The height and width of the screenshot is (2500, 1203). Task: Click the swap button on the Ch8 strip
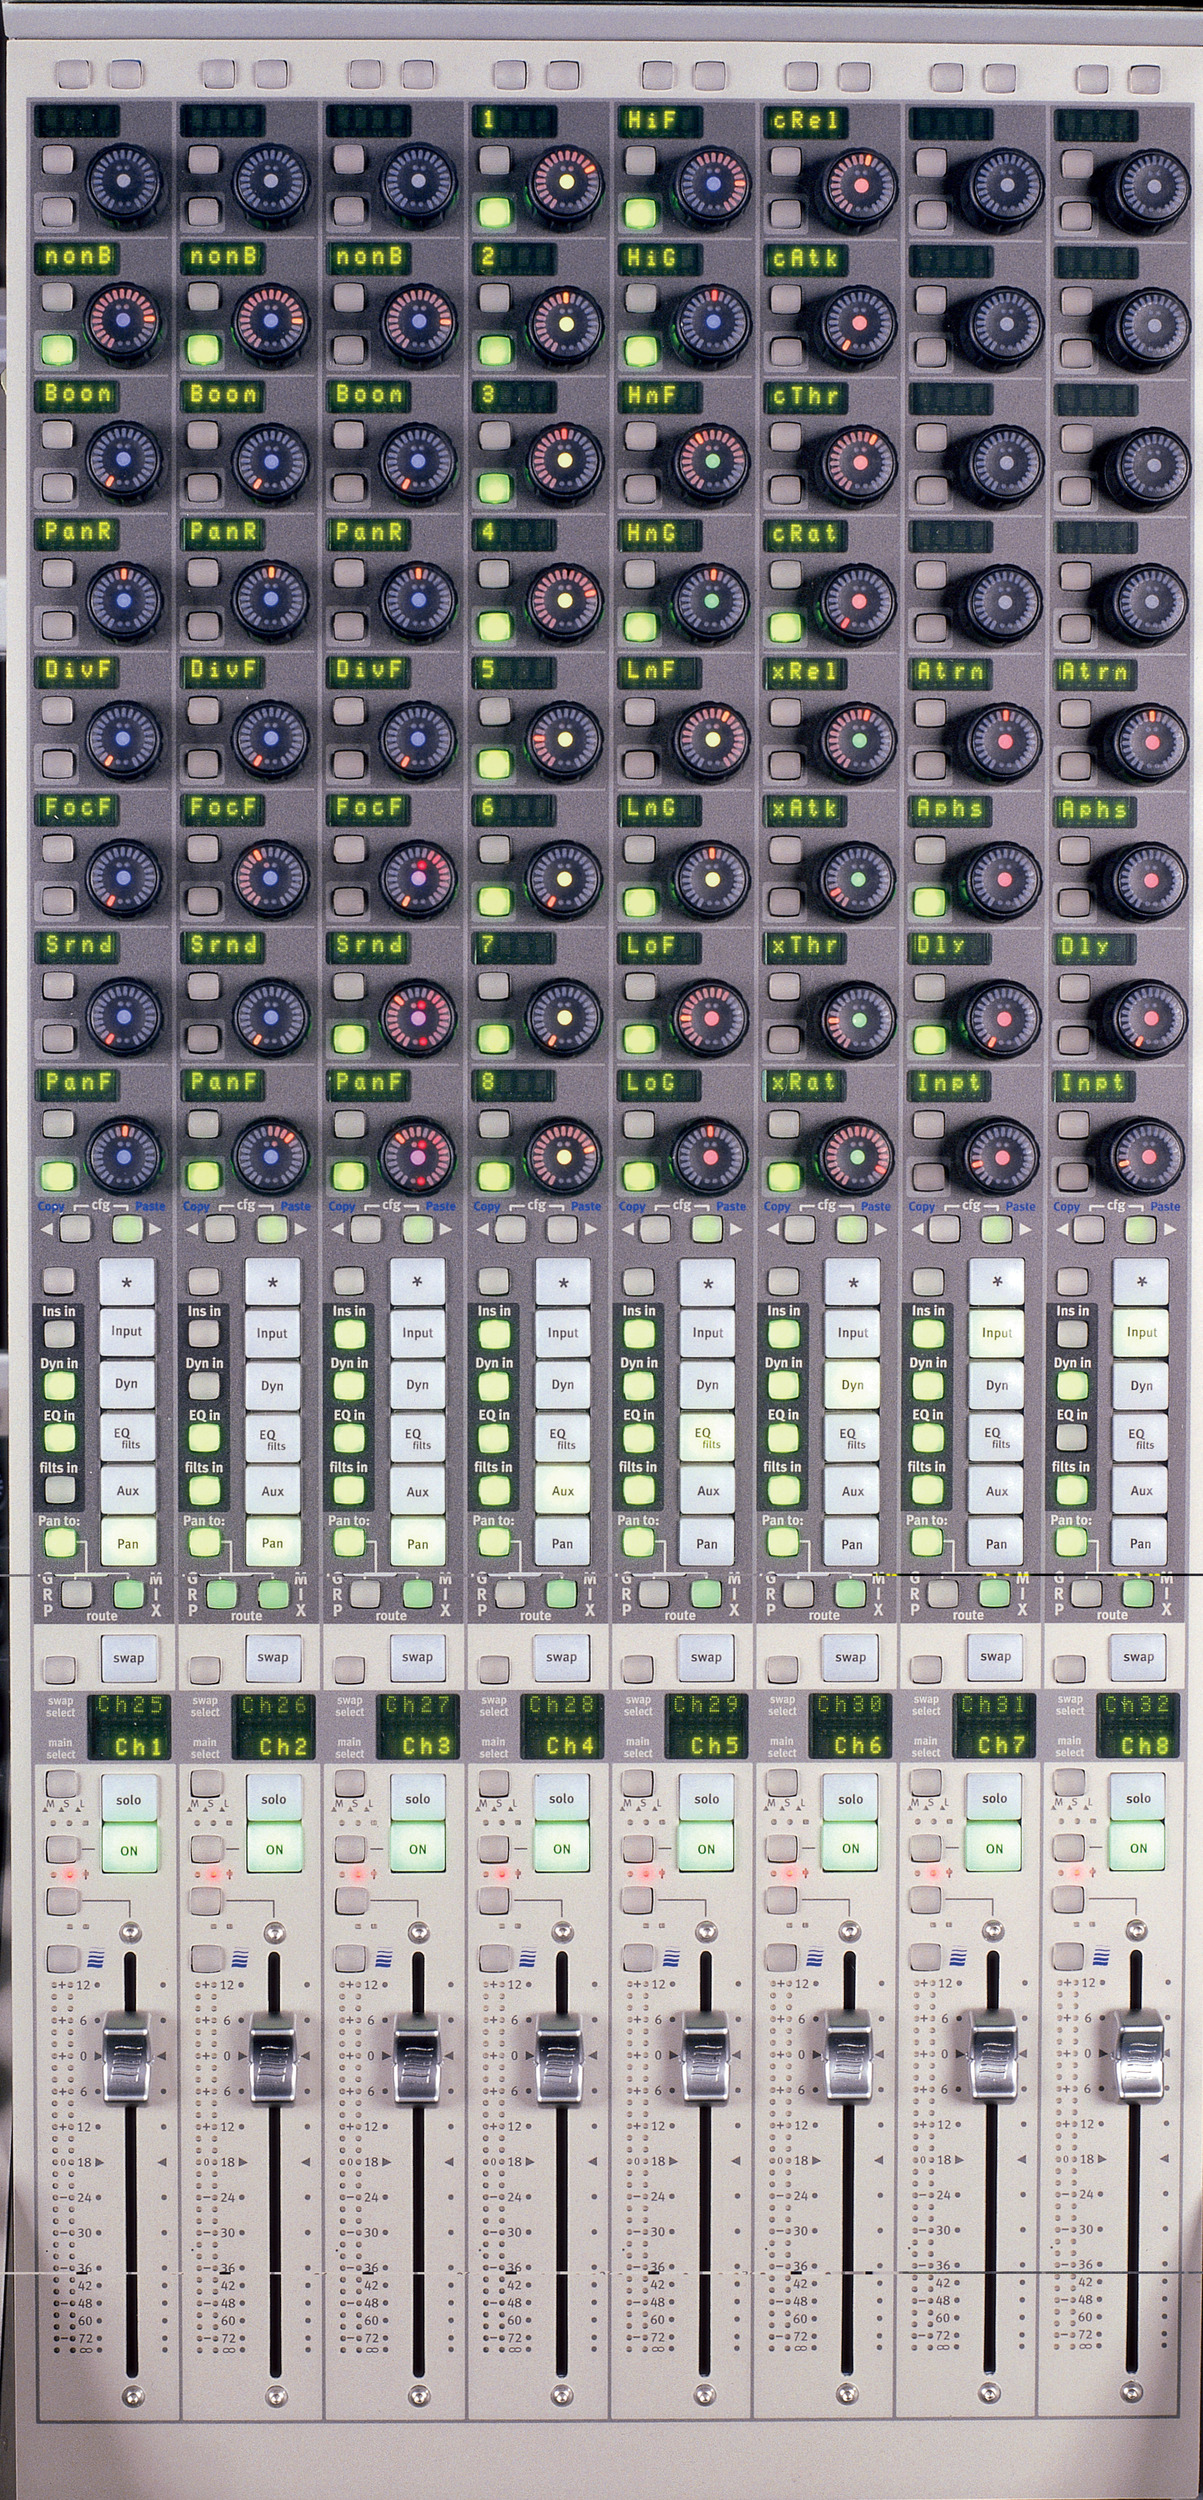(x=1139, y=1656)
